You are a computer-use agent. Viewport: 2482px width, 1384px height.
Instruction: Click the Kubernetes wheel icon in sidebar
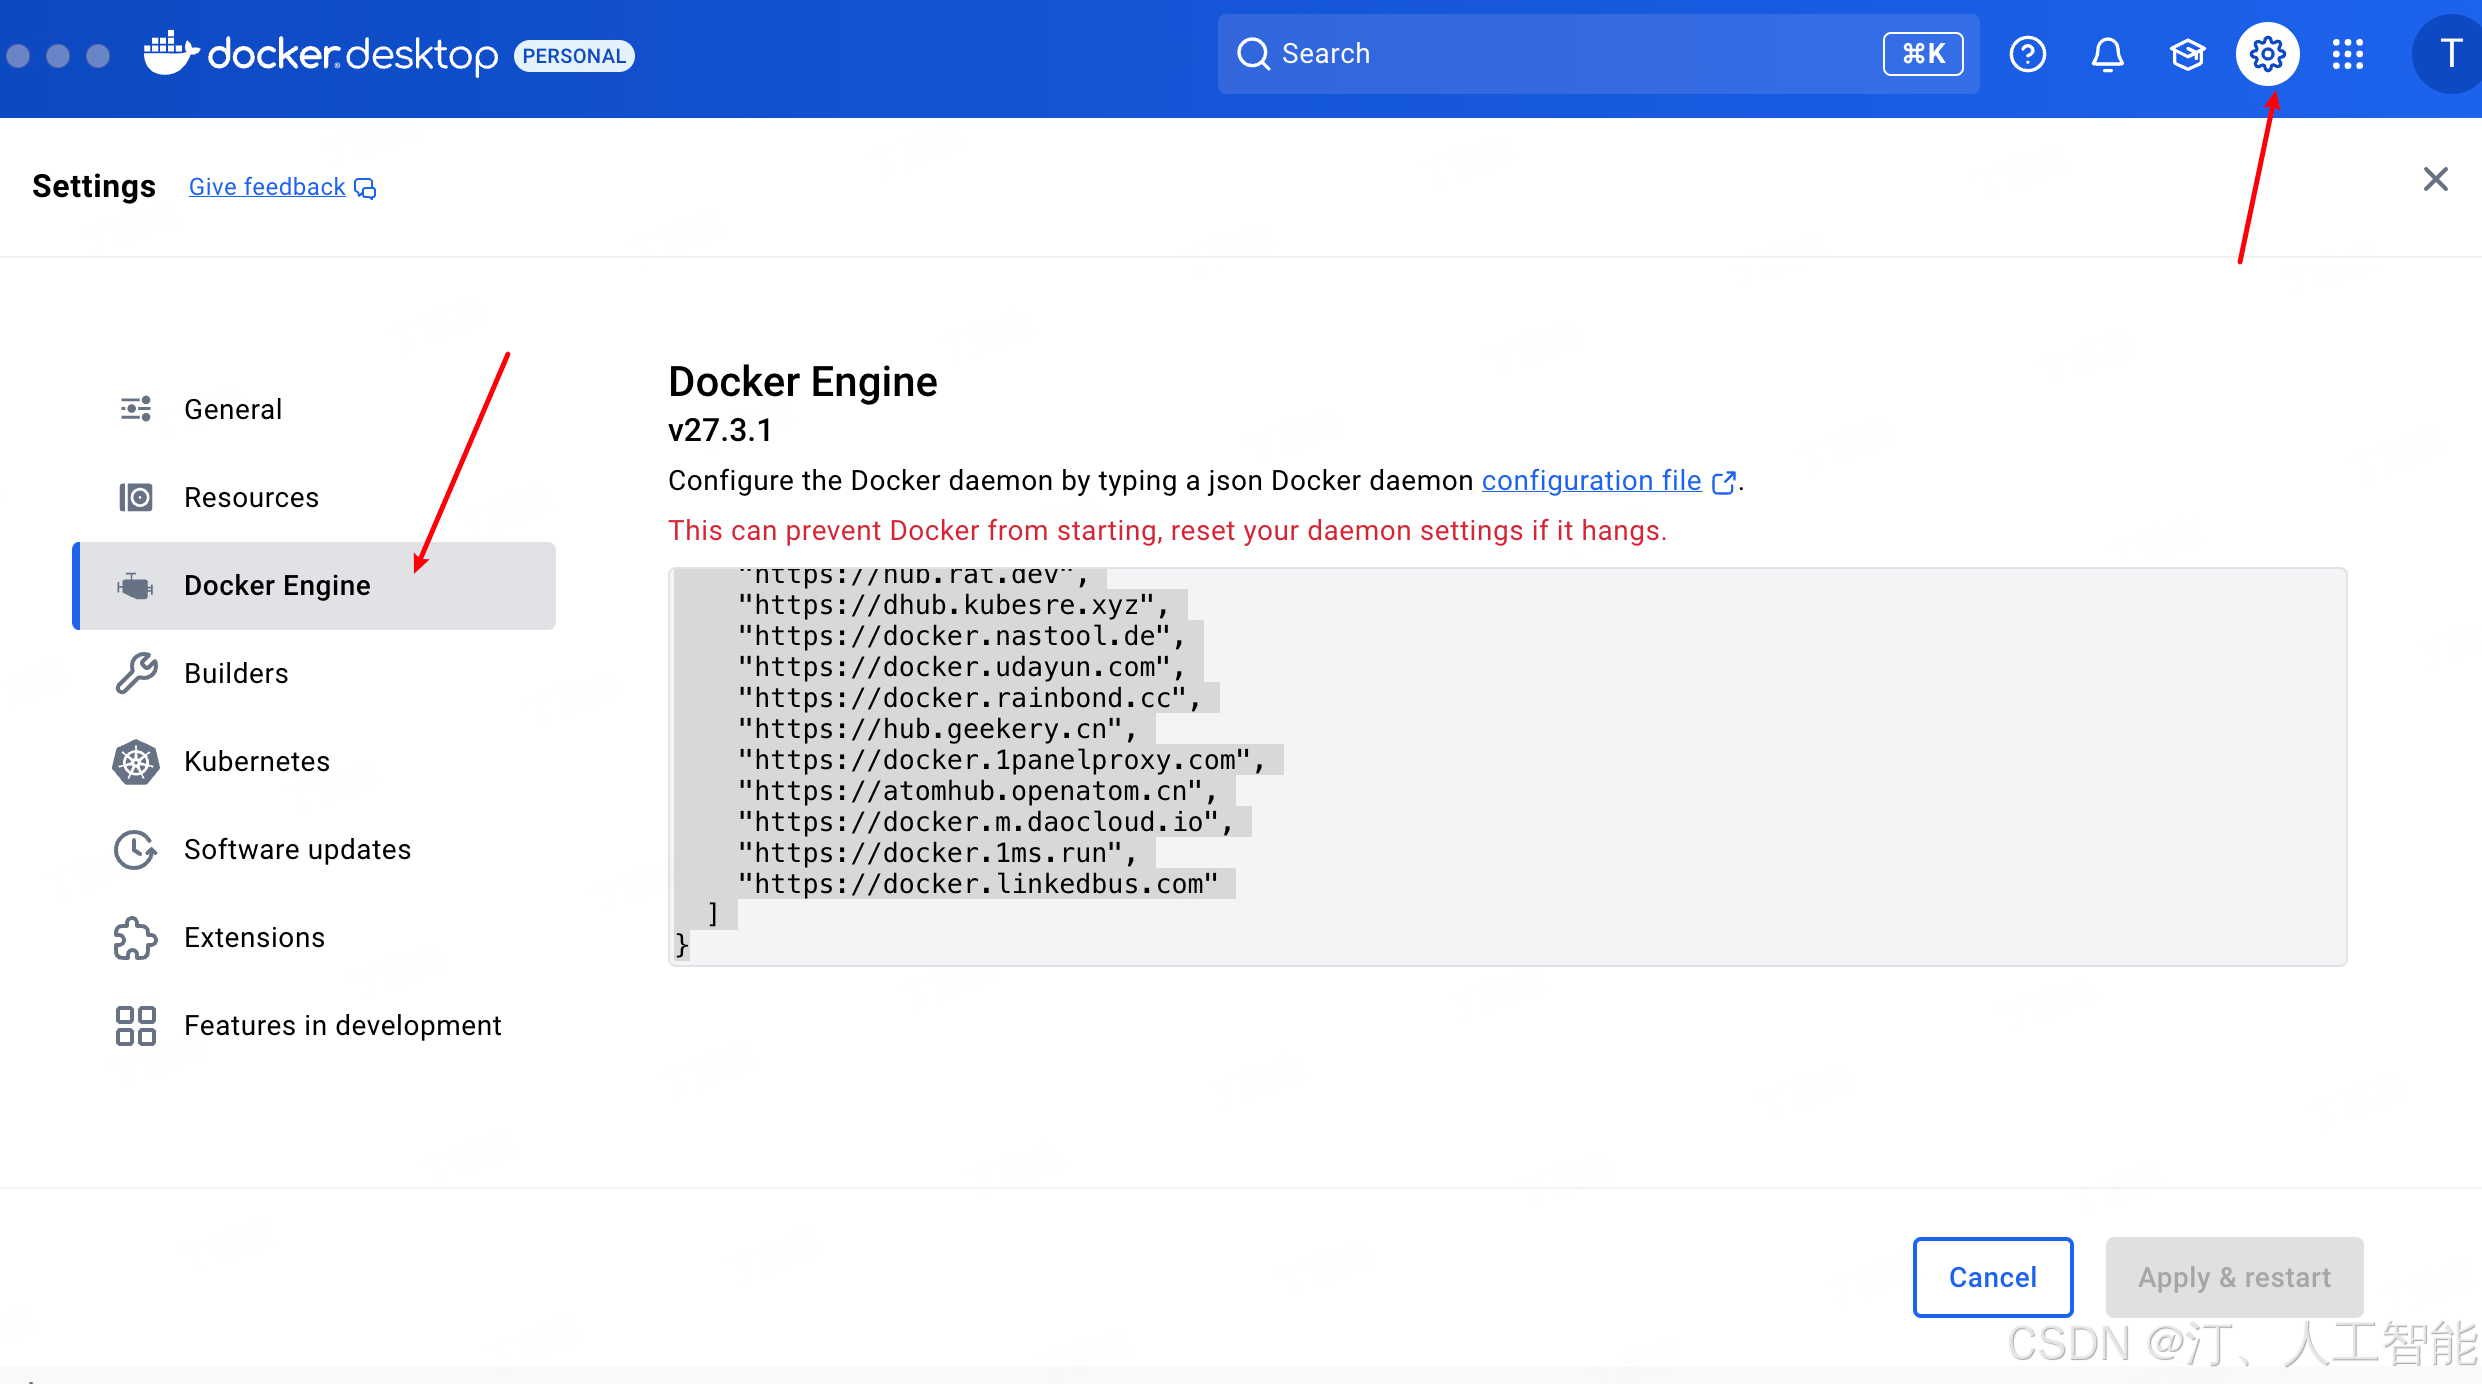click(x=136, y=762)
